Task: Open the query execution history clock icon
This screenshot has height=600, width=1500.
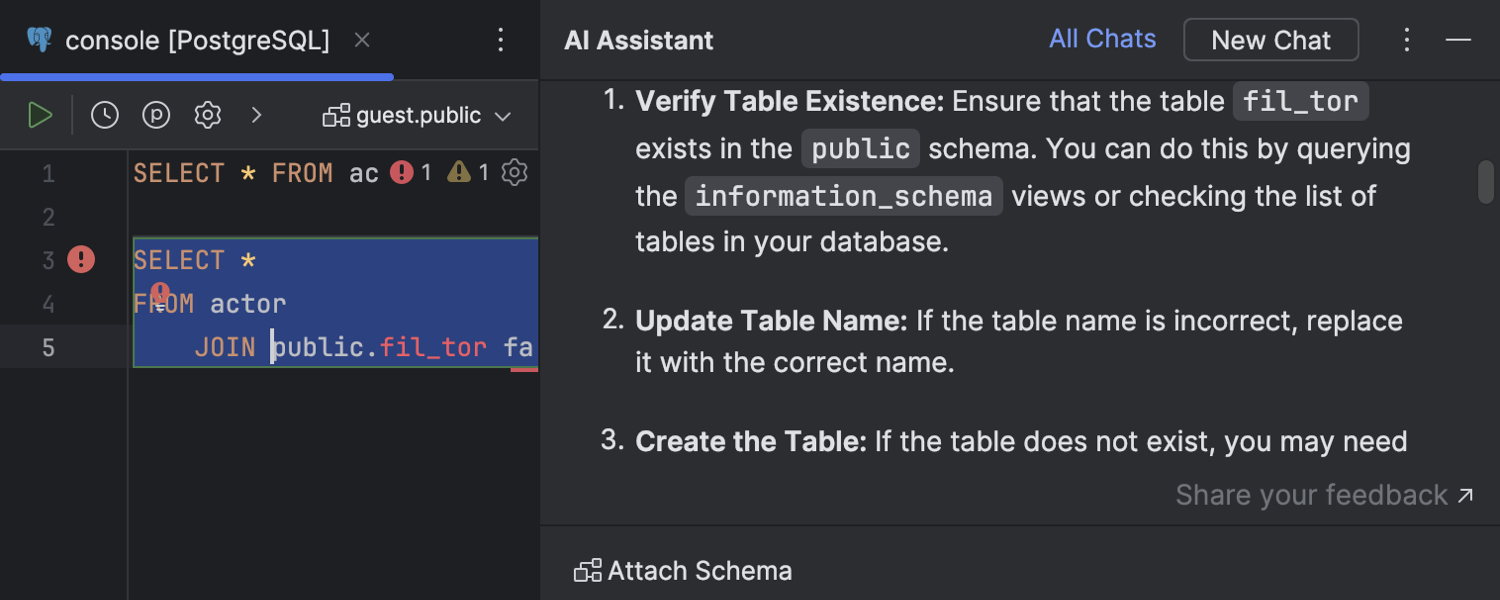Action: (x=104, y=114)
